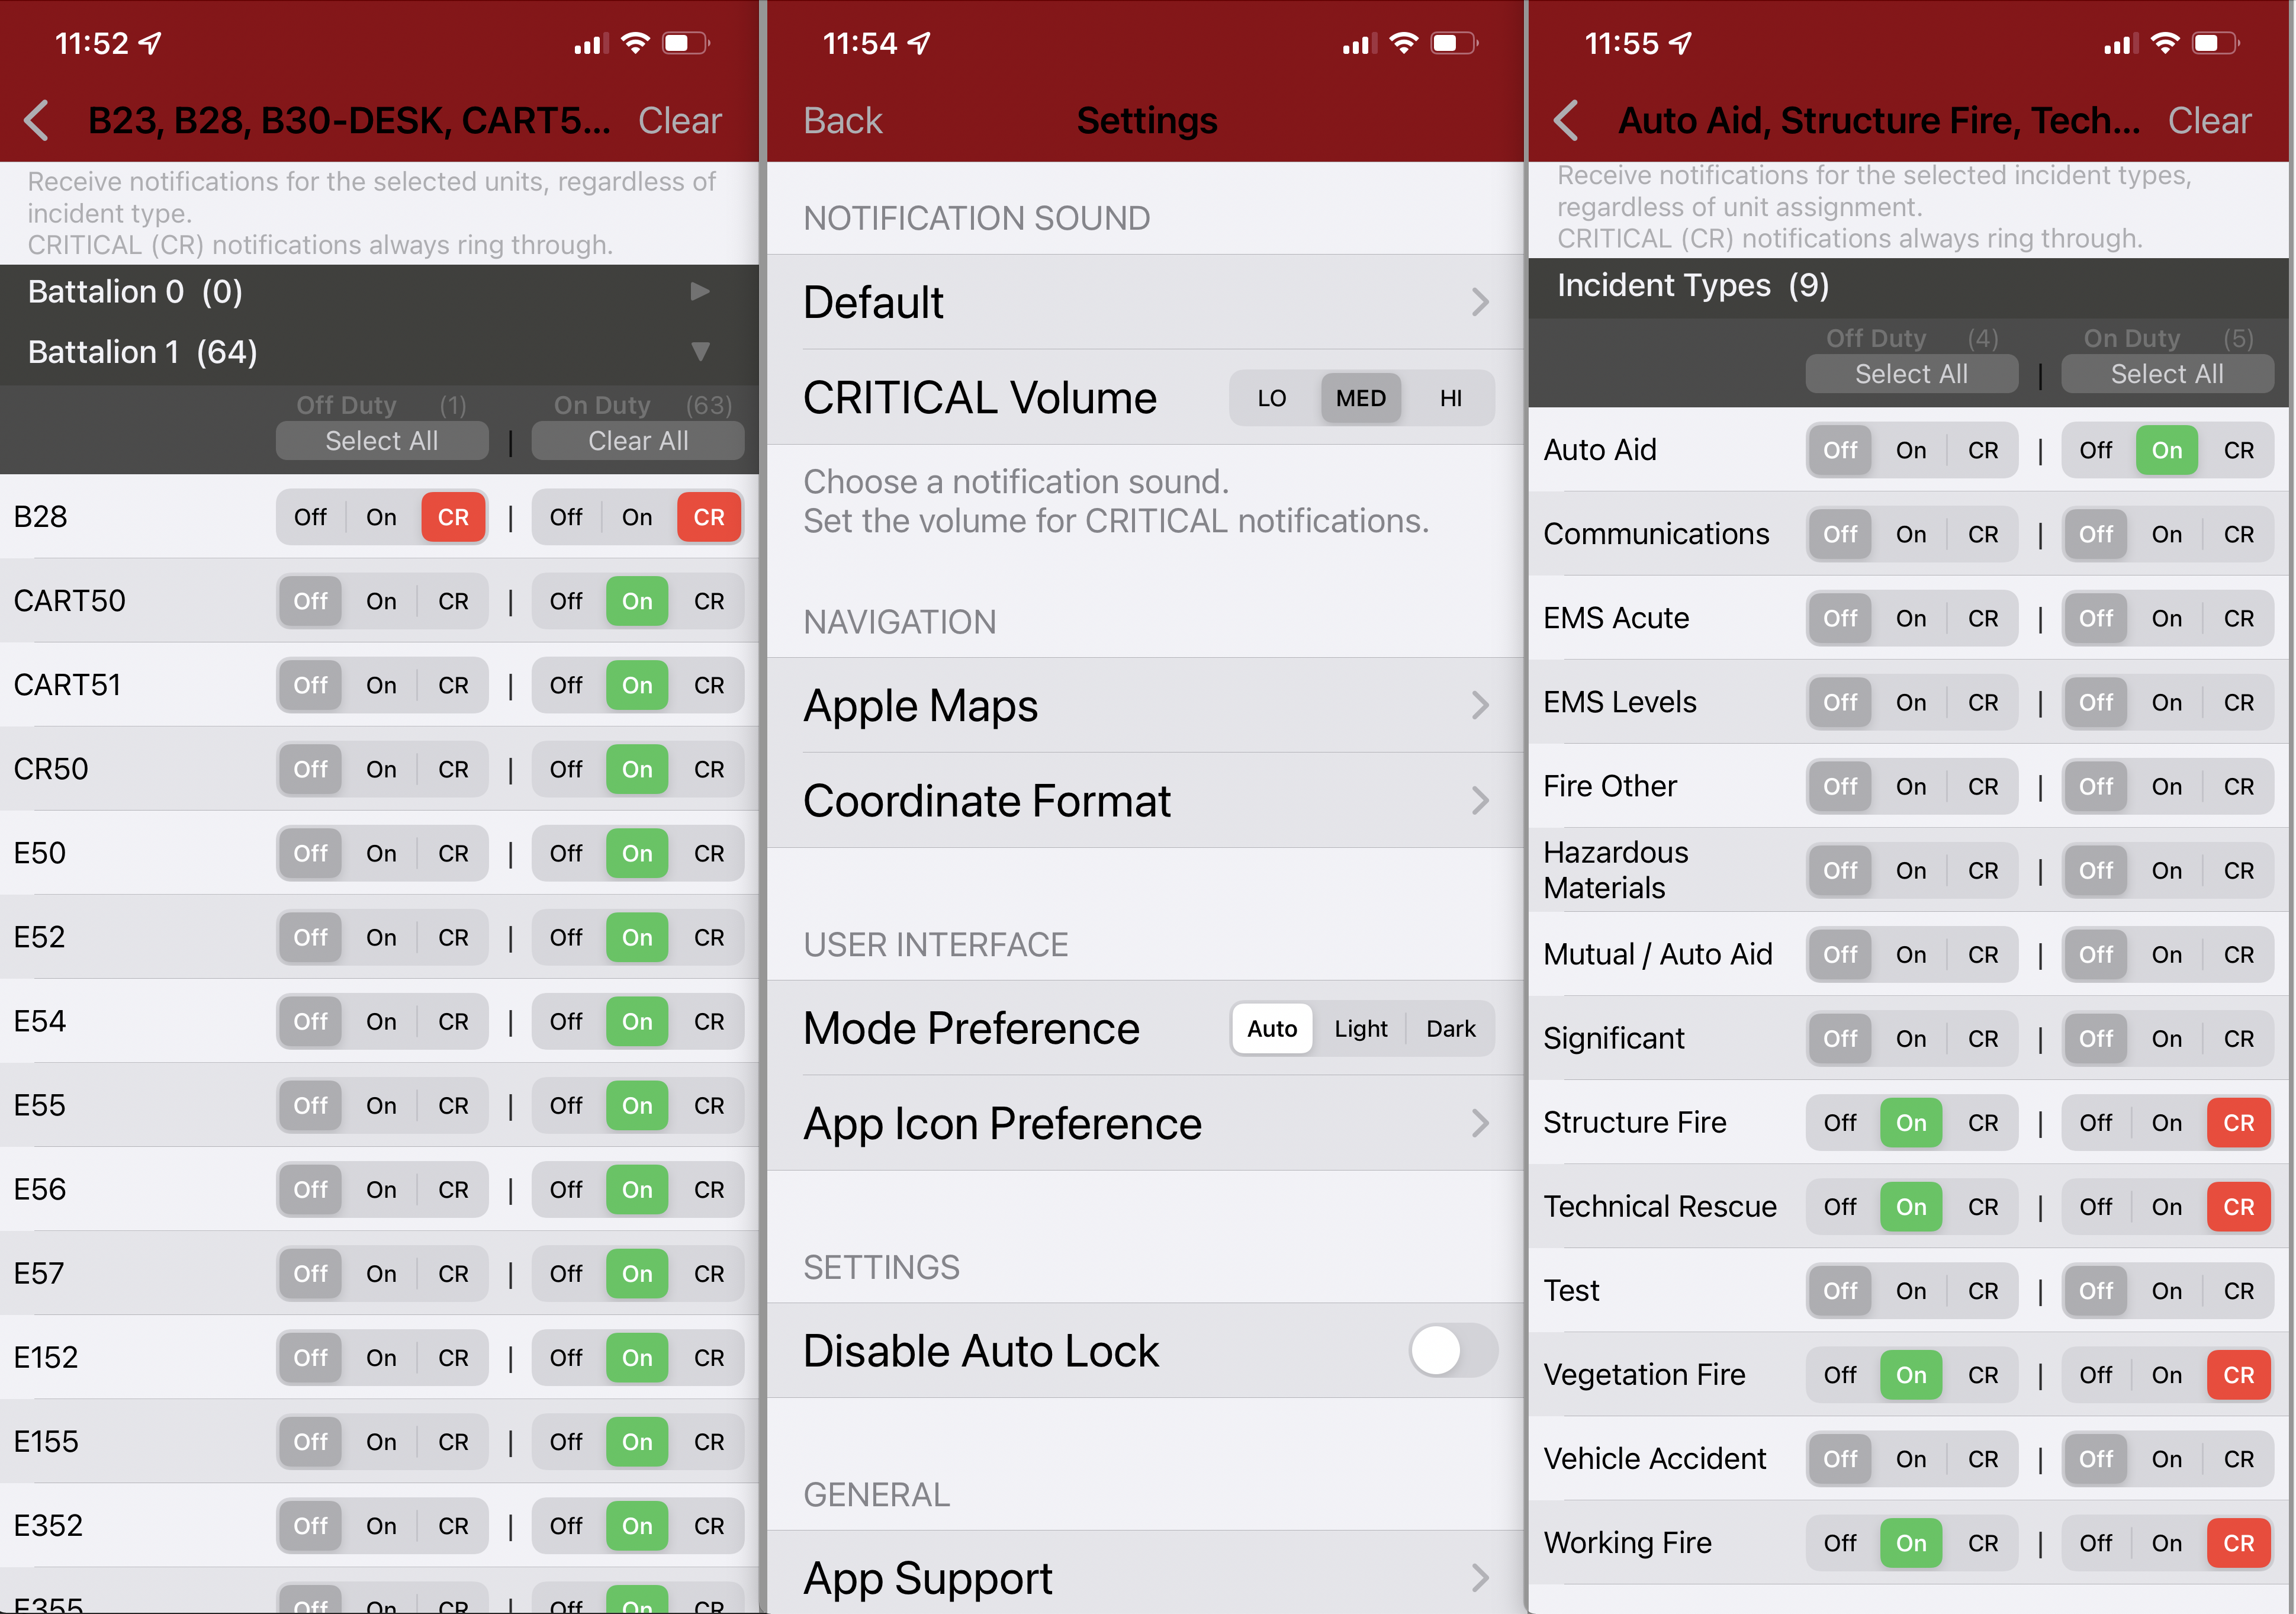Open App Icon Preference chevron

point(1480,1123)
